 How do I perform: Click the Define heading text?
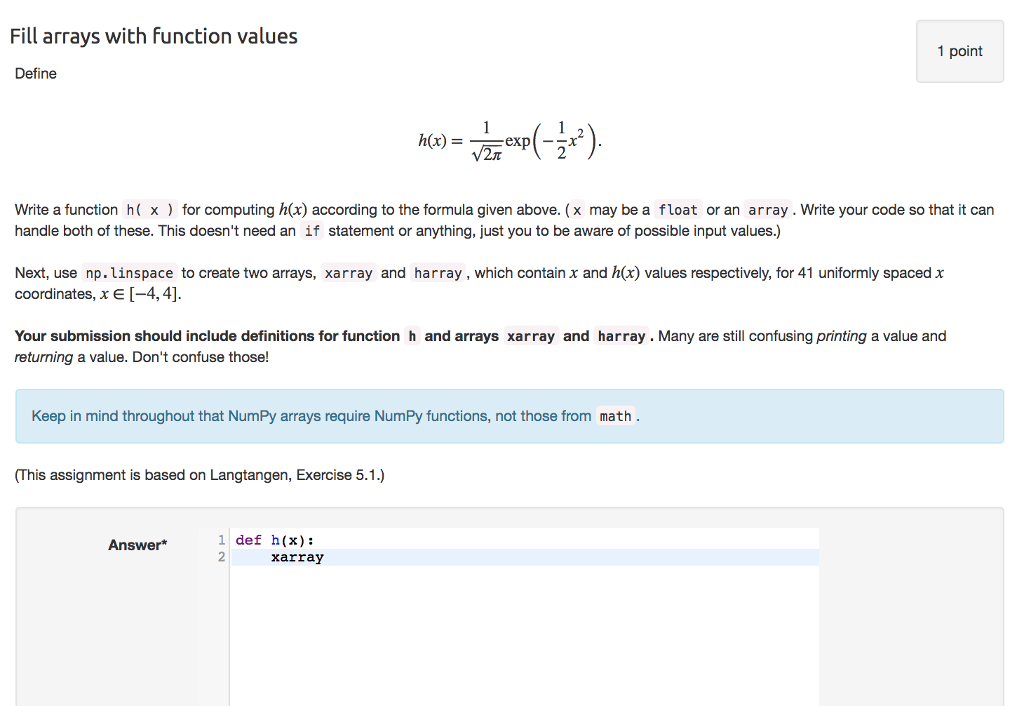click(x=35, y=73)
